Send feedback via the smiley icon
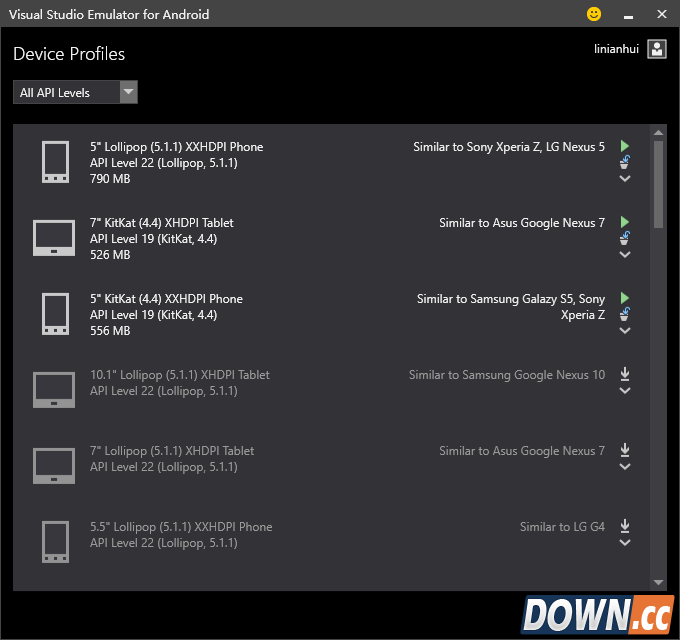This screenshot has height=640, width=680. (594, 14)
